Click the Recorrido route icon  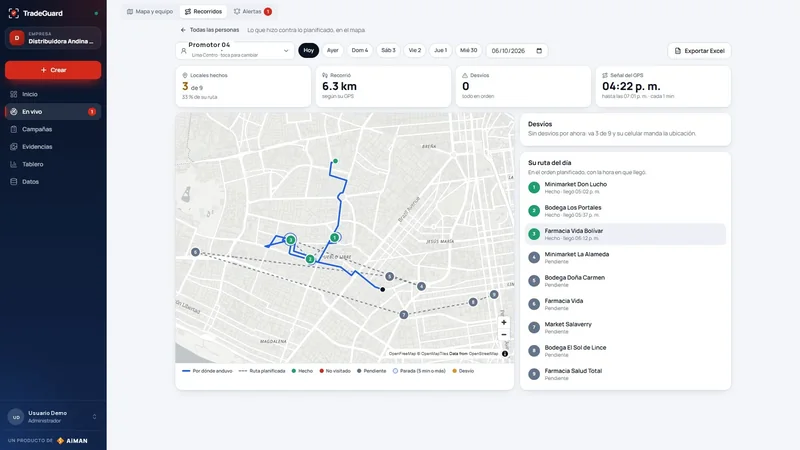pos(324,75)
